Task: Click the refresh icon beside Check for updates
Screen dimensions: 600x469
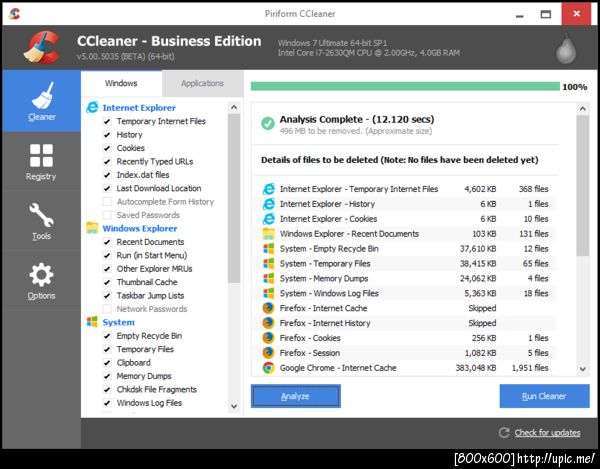Action: click(504, 433)
